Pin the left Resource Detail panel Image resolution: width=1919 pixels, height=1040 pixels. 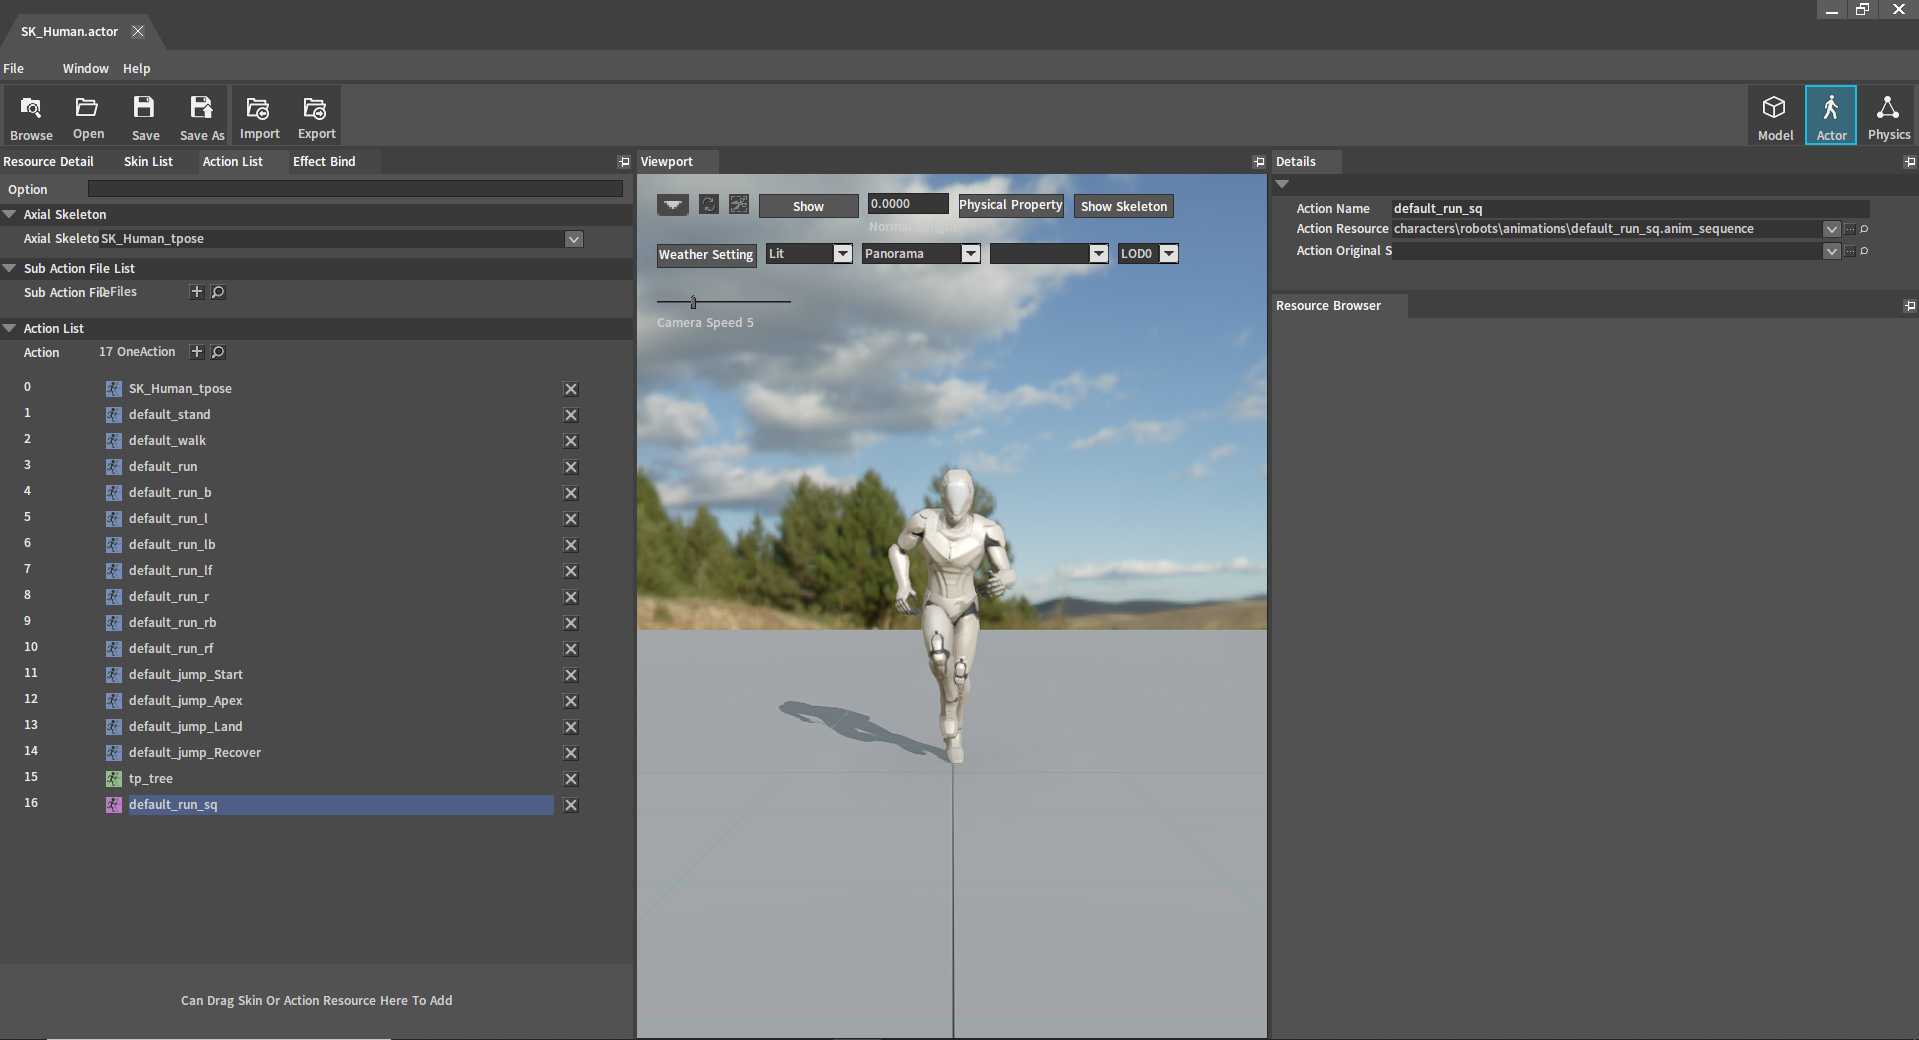click(x=624, y=162)
